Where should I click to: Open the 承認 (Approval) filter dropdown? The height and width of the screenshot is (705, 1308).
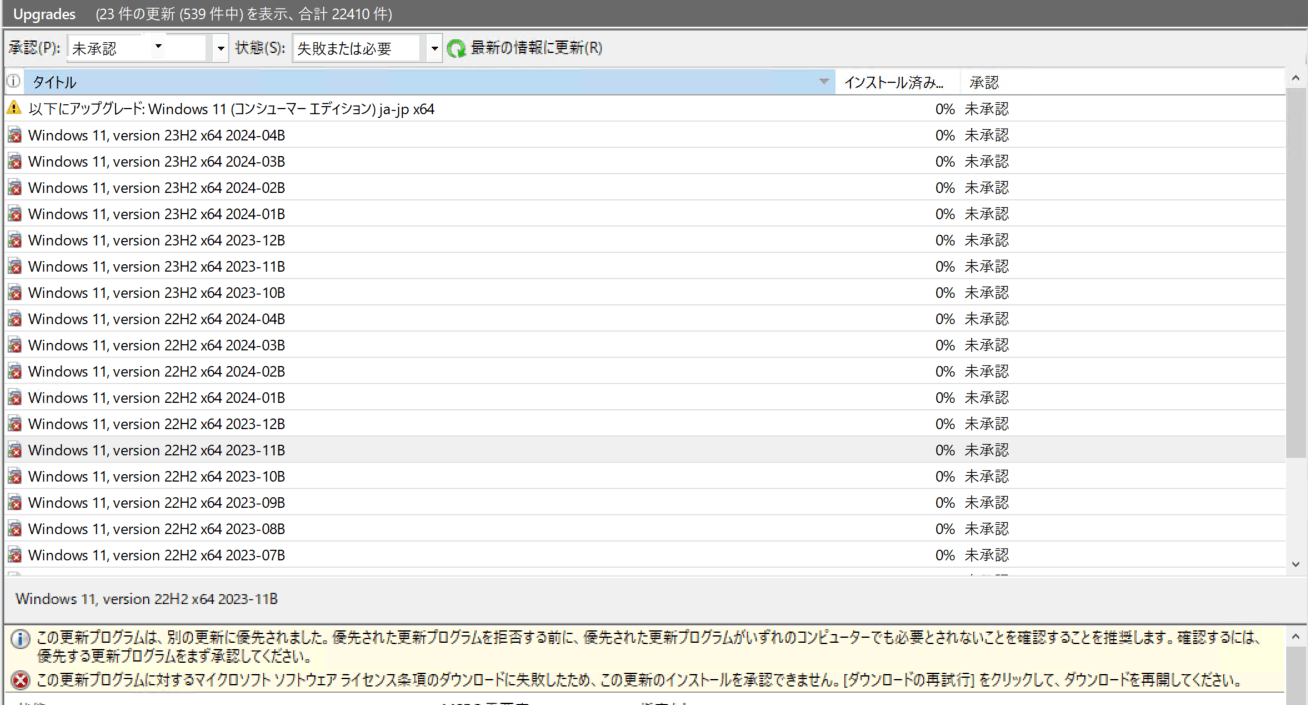(x=221, y=48)
